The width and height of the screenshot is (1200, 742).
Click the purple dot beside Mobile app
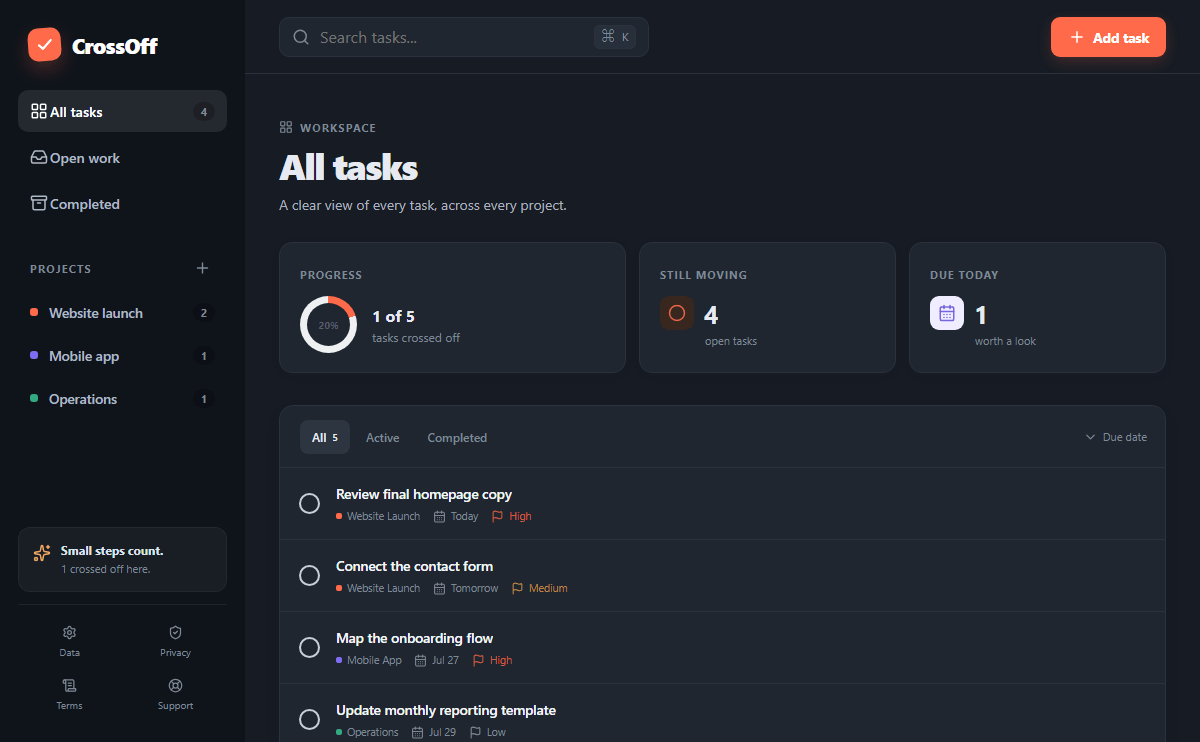tap(34, 356)
